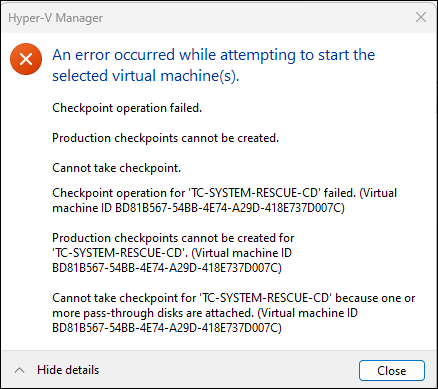Click "Checkpoint operation failed." message line
The image size is (438, 389).
pos(127,108)
